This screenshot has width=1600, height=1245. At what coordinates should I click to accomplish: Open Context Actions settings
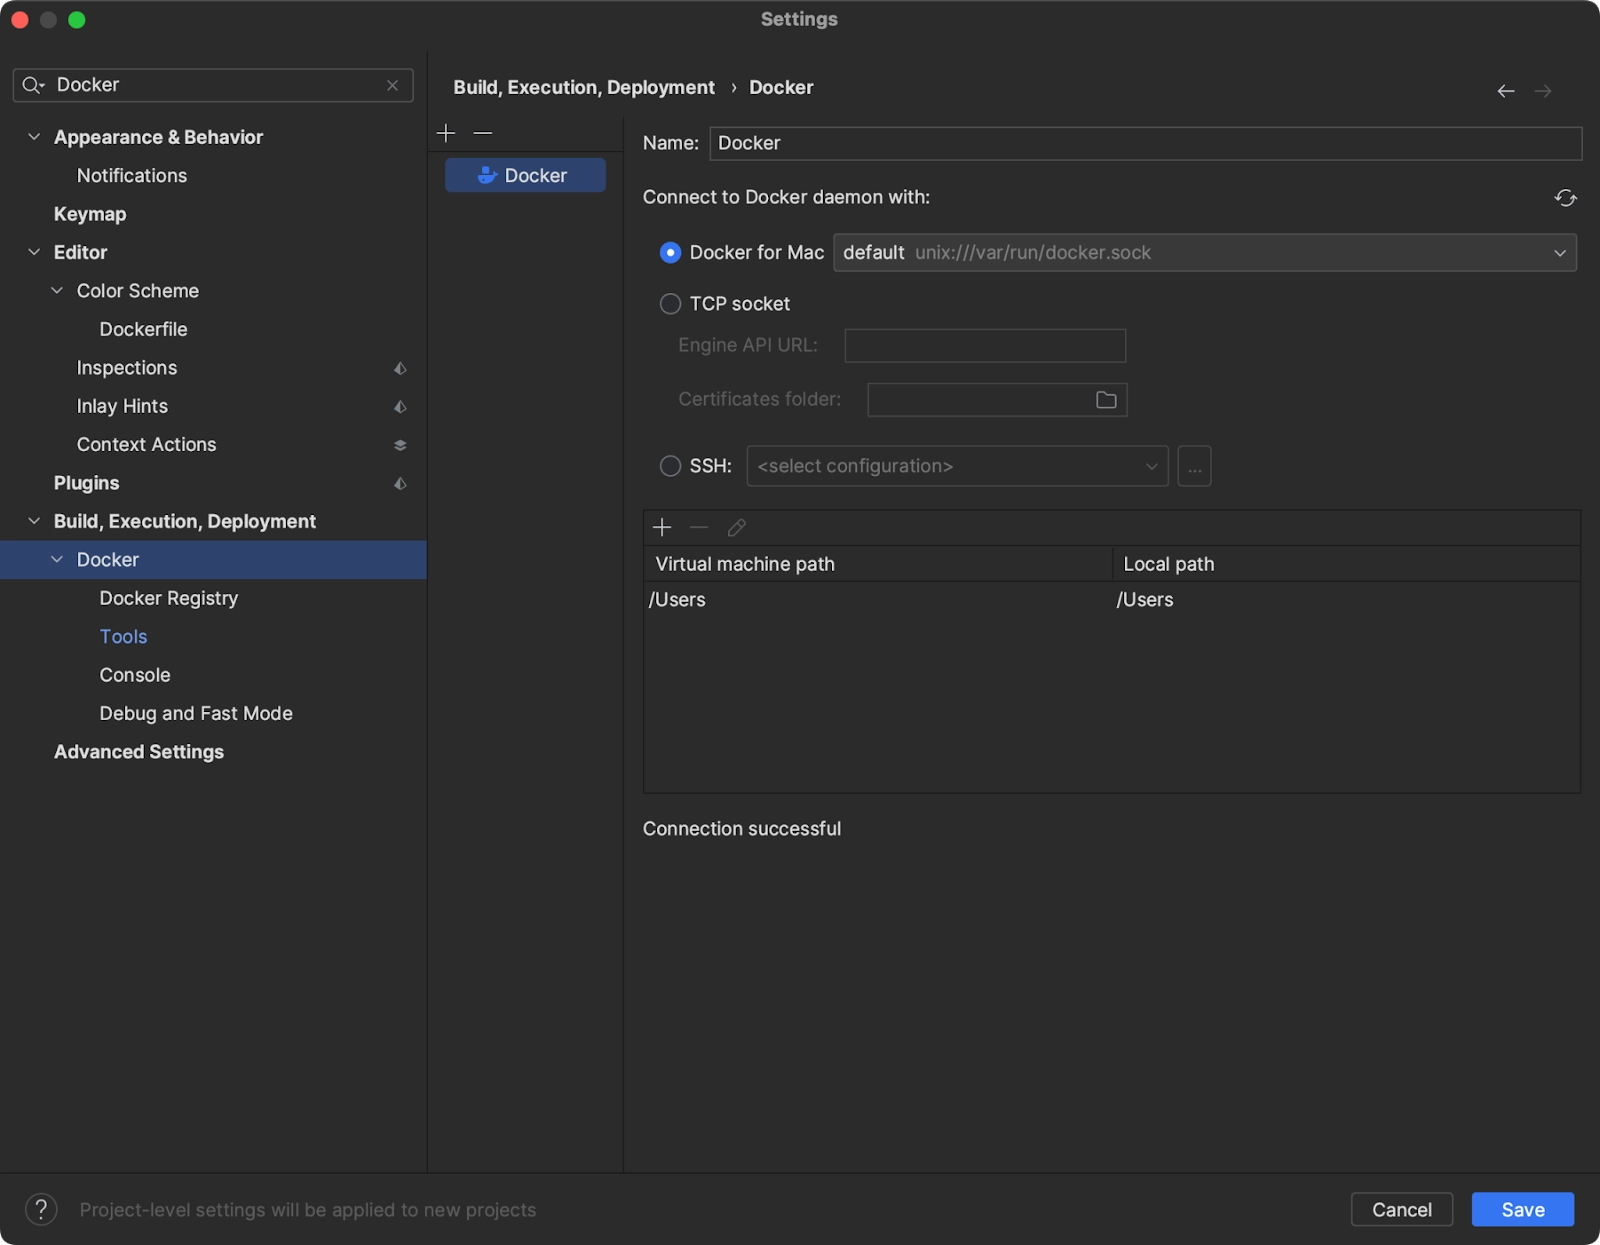pos(146,444)
